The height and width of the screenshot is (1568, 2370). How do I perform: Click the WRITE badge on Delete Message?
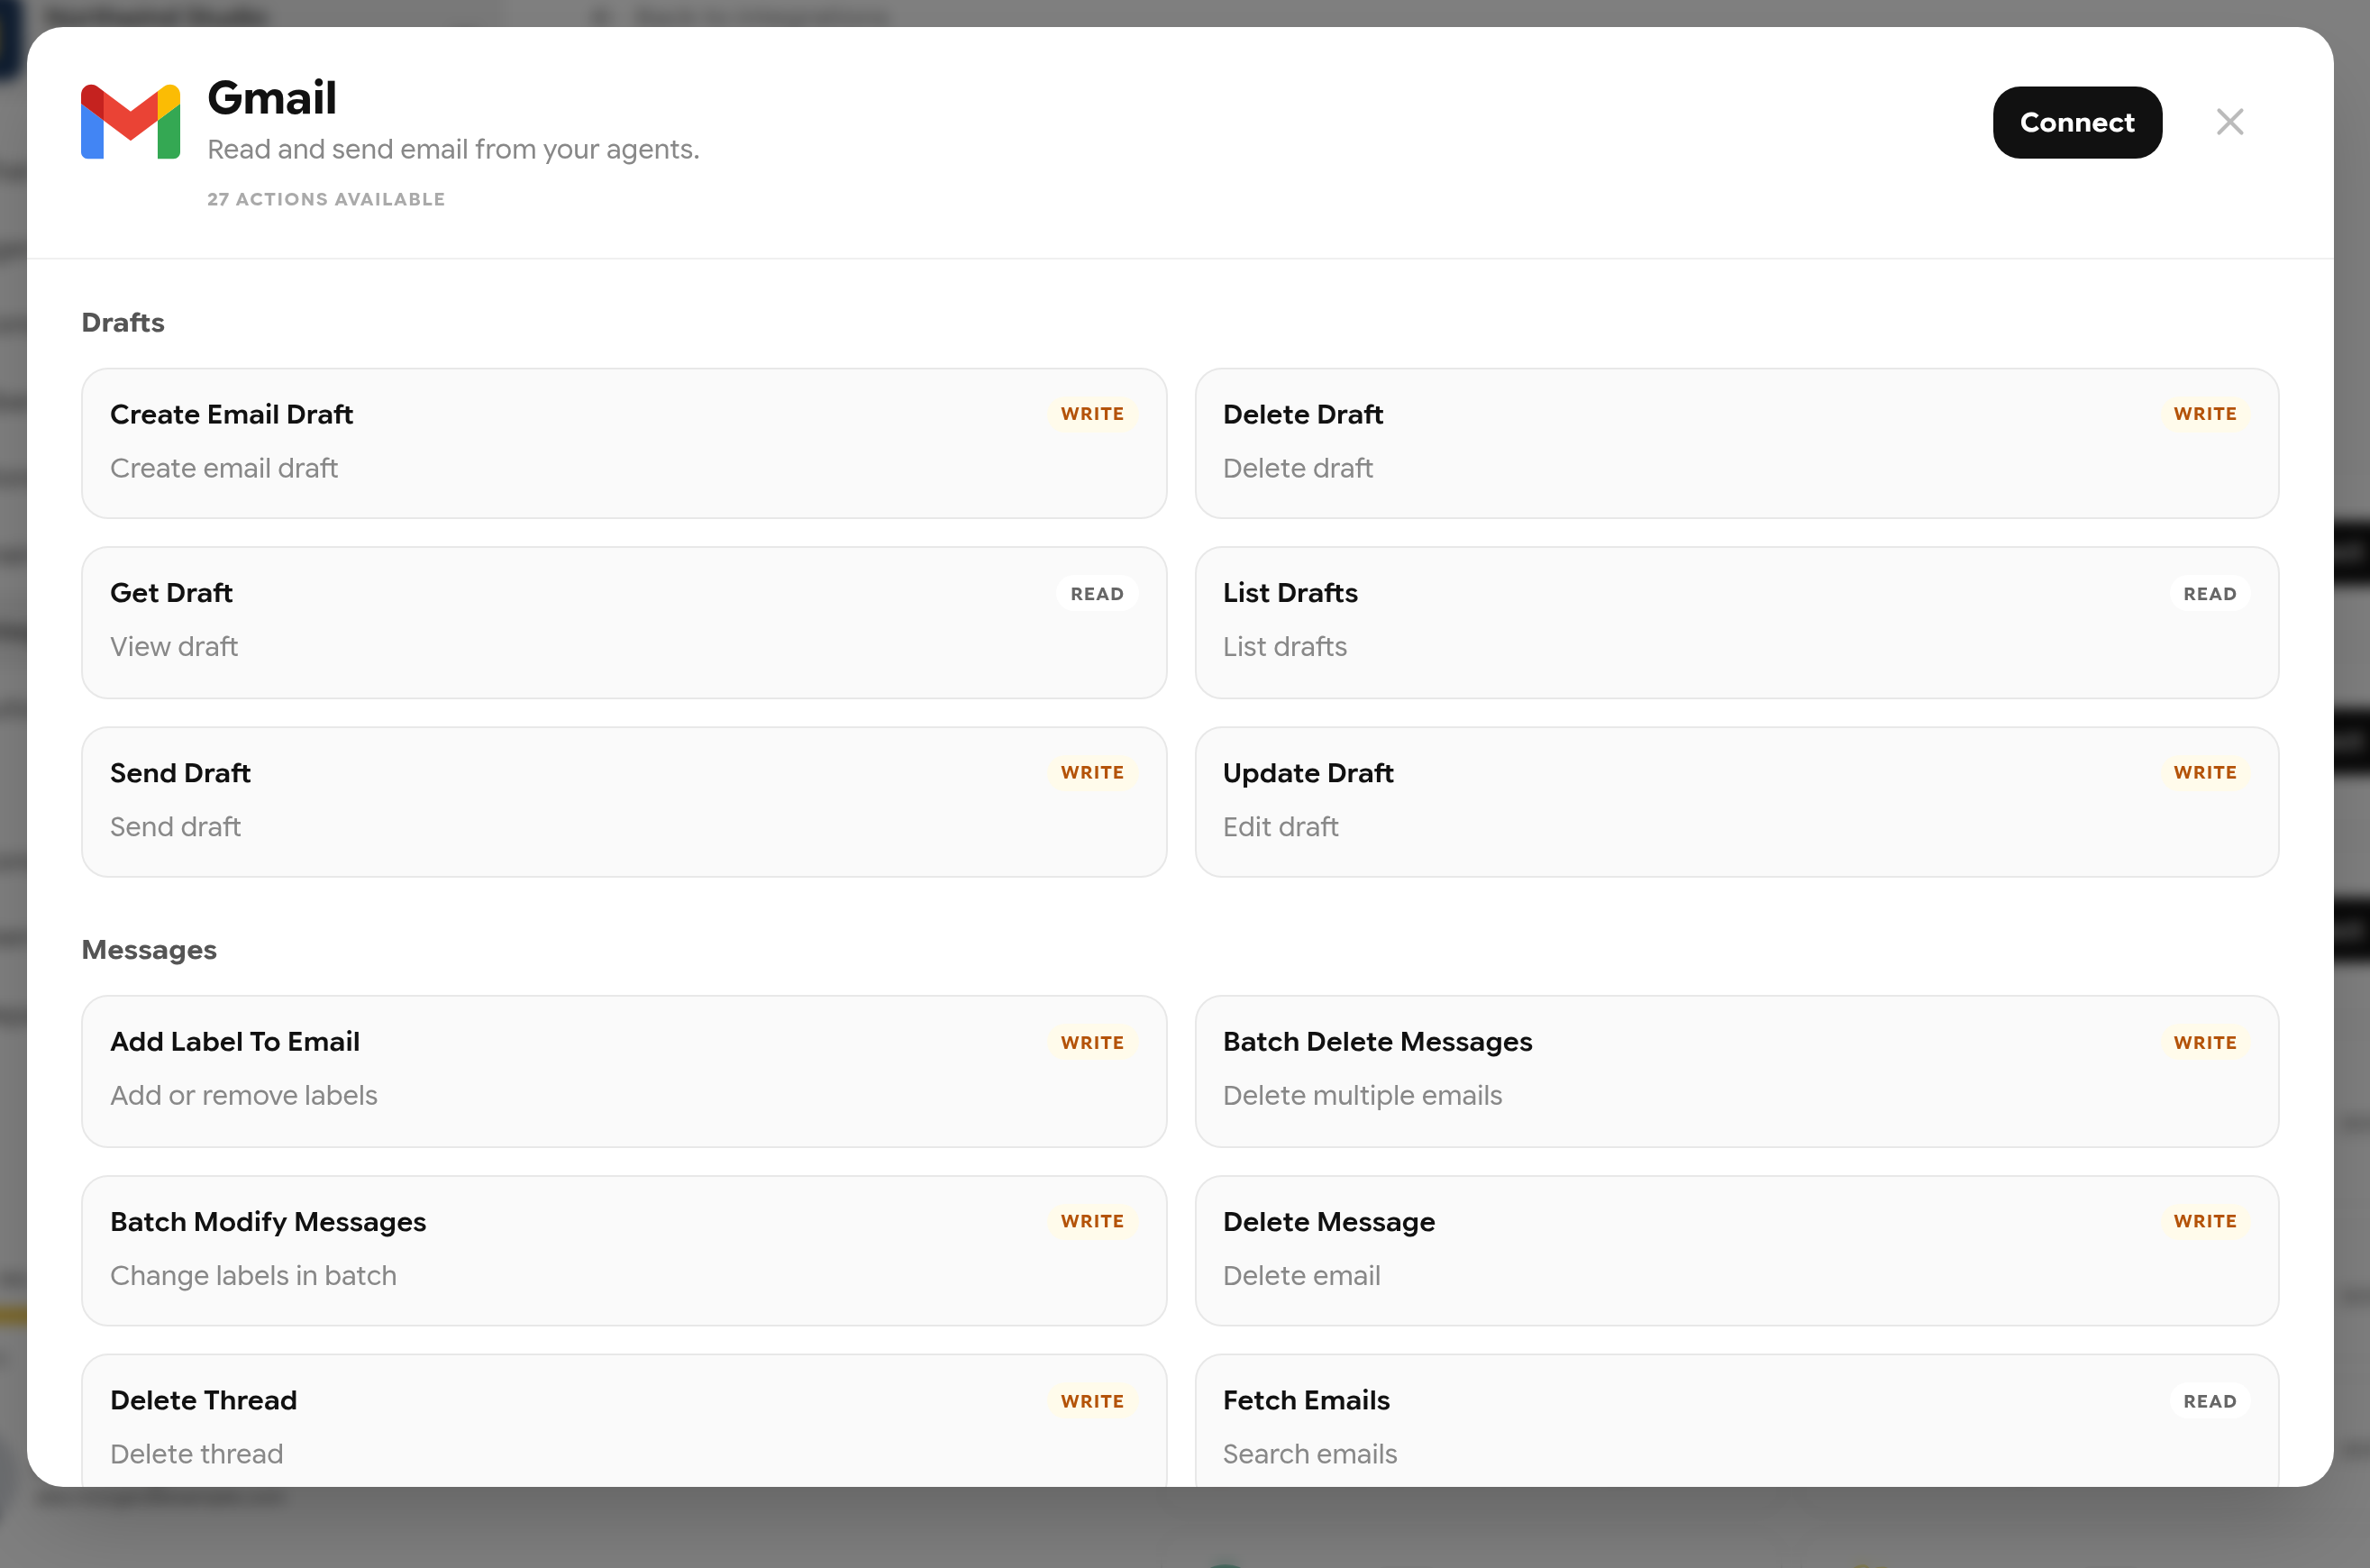[x=2204, y=1221]
